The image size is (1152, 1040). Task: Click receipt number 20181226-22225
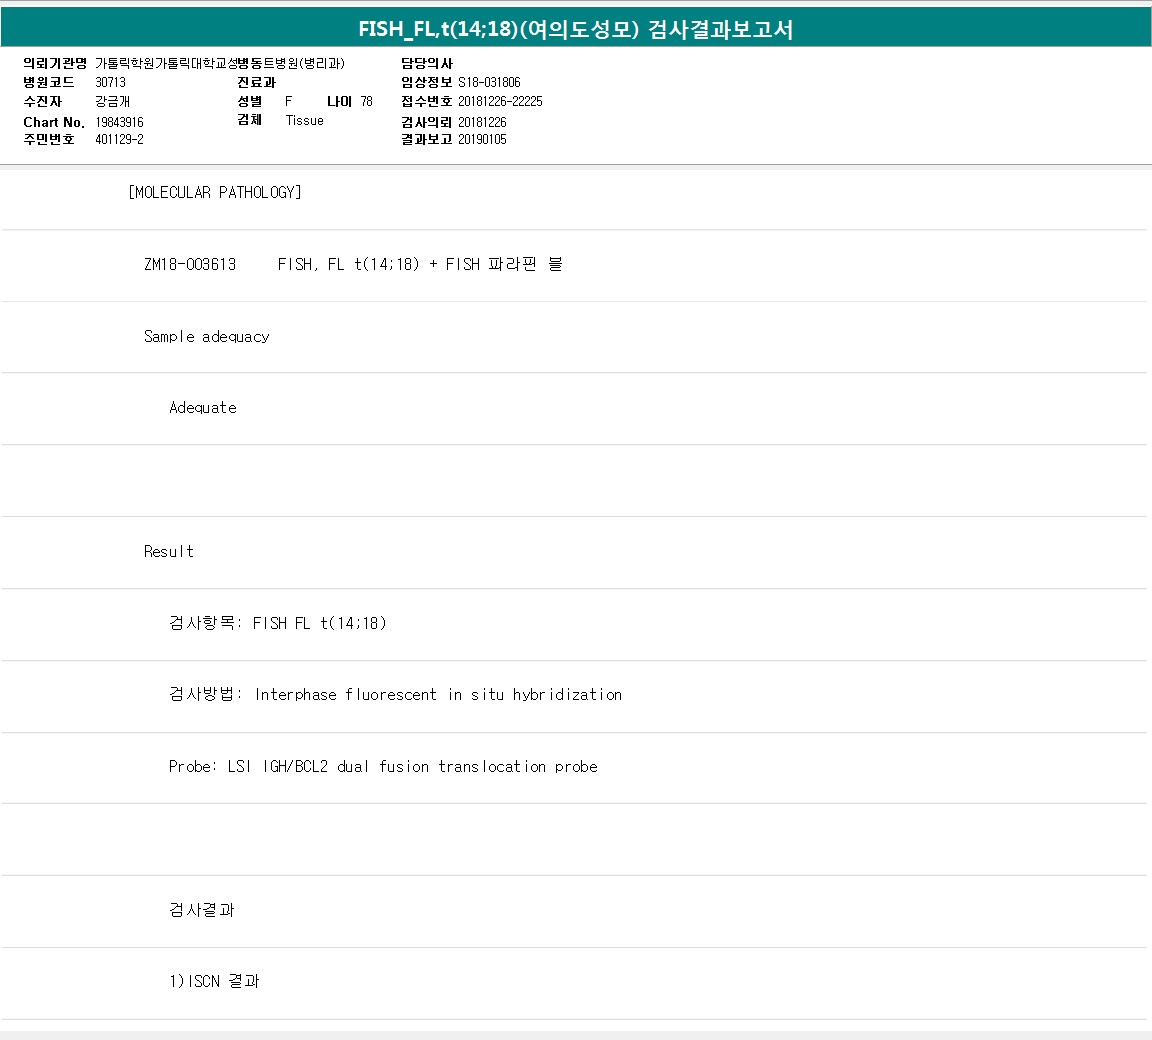coord(500,101)
